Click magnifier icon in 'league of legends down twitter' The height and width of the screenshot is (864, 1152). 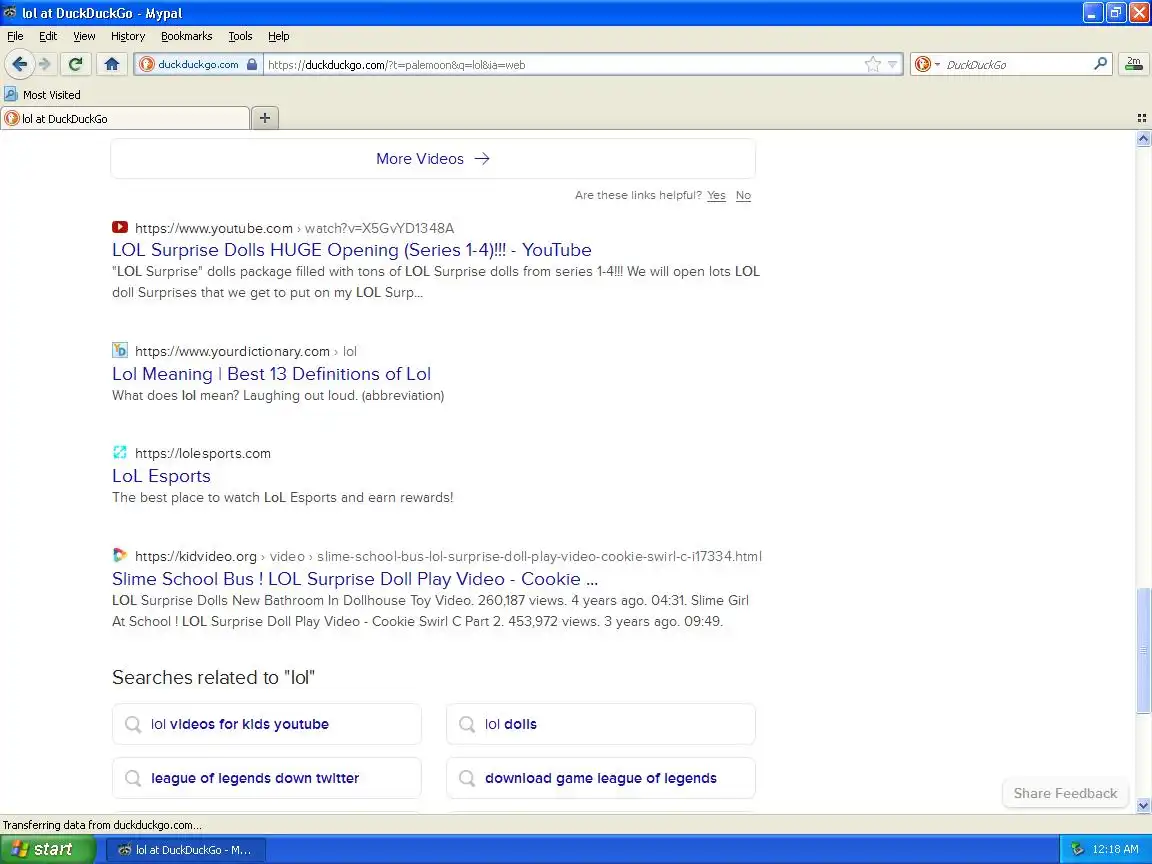[x=133, y=778]
